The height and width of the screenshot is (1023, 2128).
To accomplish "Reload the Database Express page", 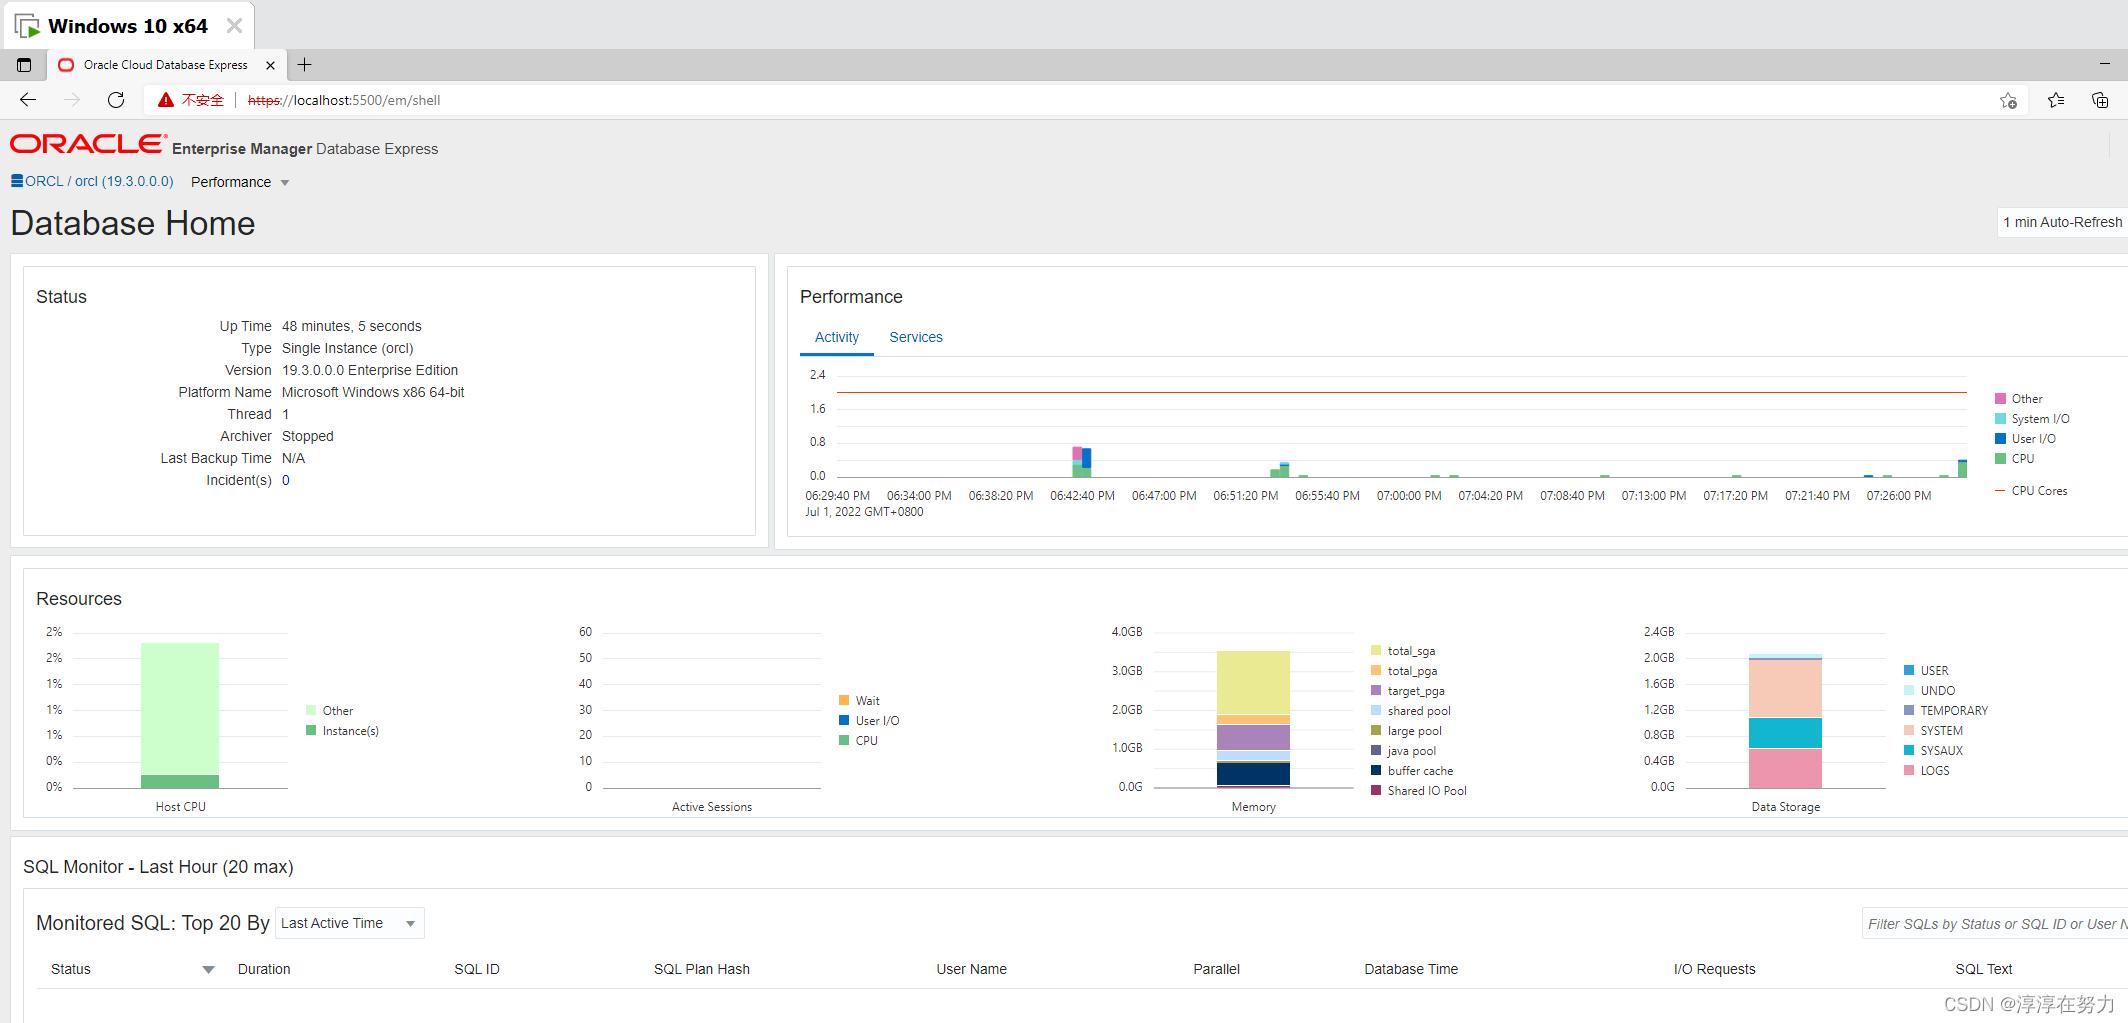I will (116, 100).
